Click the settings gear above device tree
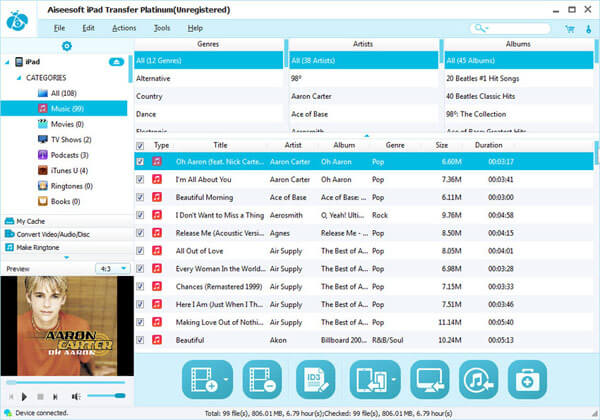Screen dimensions: 600x420 67,46
